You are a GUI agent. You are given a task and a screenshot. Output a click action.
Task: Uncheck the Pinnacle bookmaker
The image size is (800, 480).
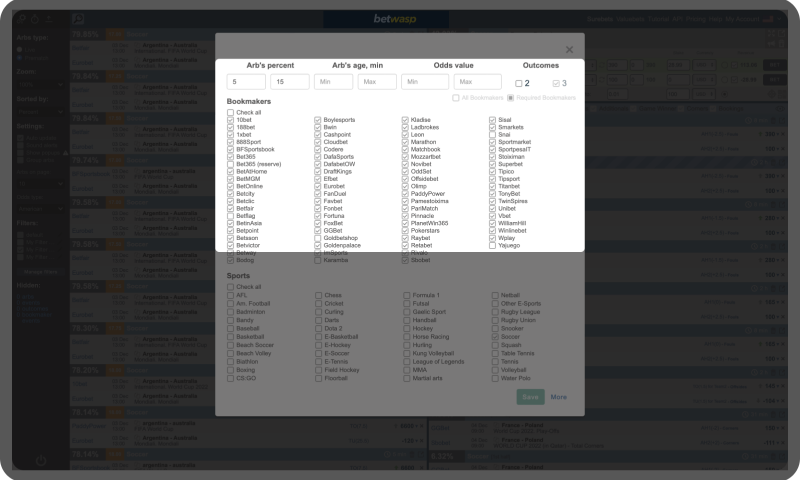[x=405, y=216]
